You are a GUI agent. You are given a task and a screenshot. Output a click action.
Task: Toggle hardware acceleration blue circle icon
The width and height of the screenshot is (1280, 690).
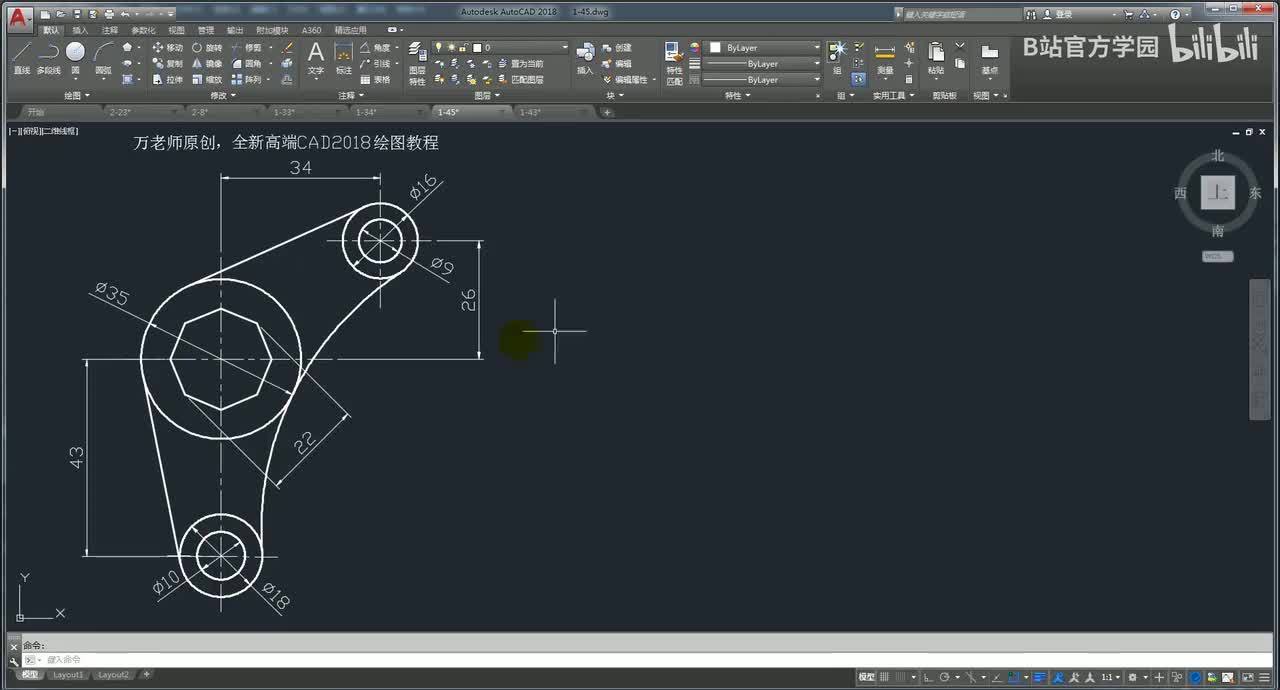1195,677
